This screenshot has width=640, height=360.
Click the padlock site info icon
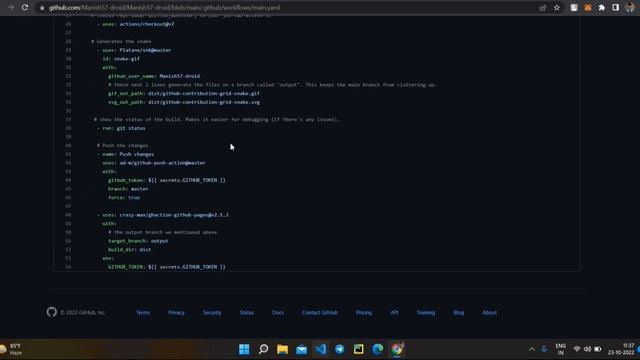42,8
